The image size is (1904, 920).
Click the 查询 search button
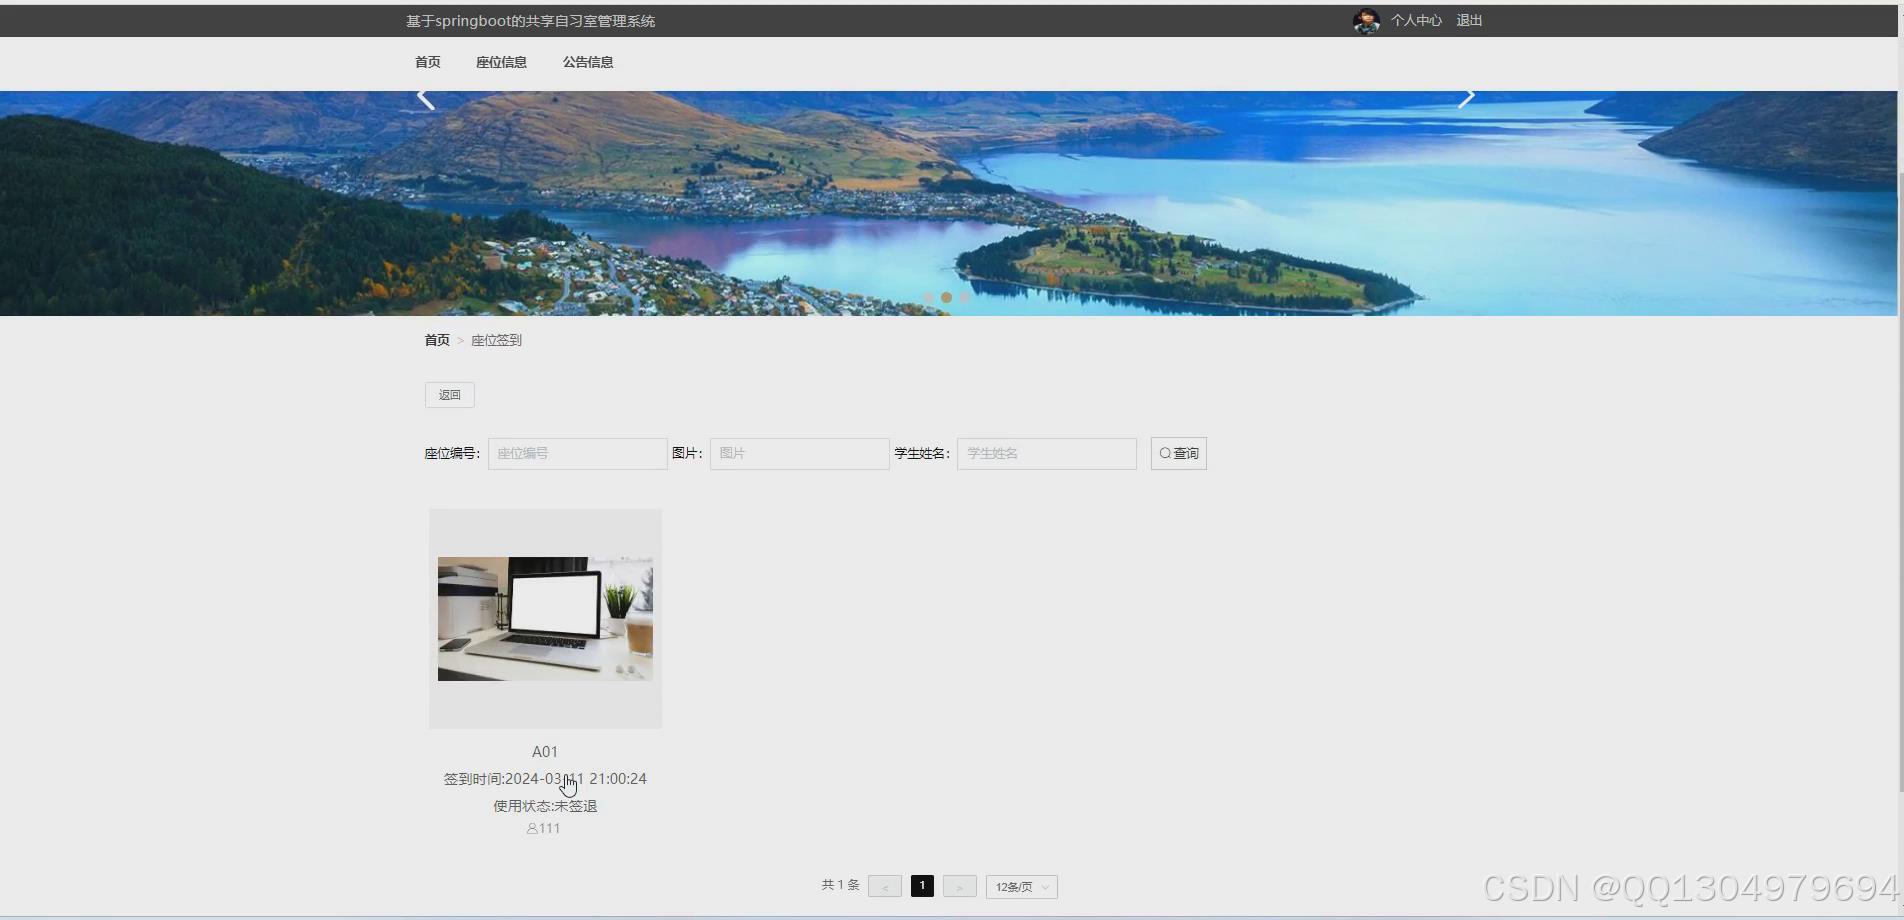1178,453
